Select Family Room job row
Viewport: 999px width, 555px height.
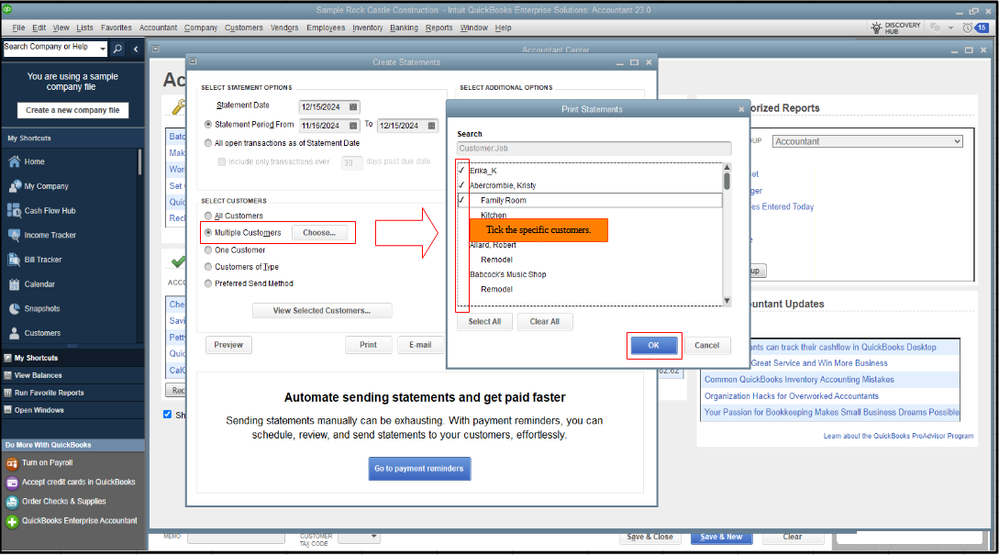(590, 200)
